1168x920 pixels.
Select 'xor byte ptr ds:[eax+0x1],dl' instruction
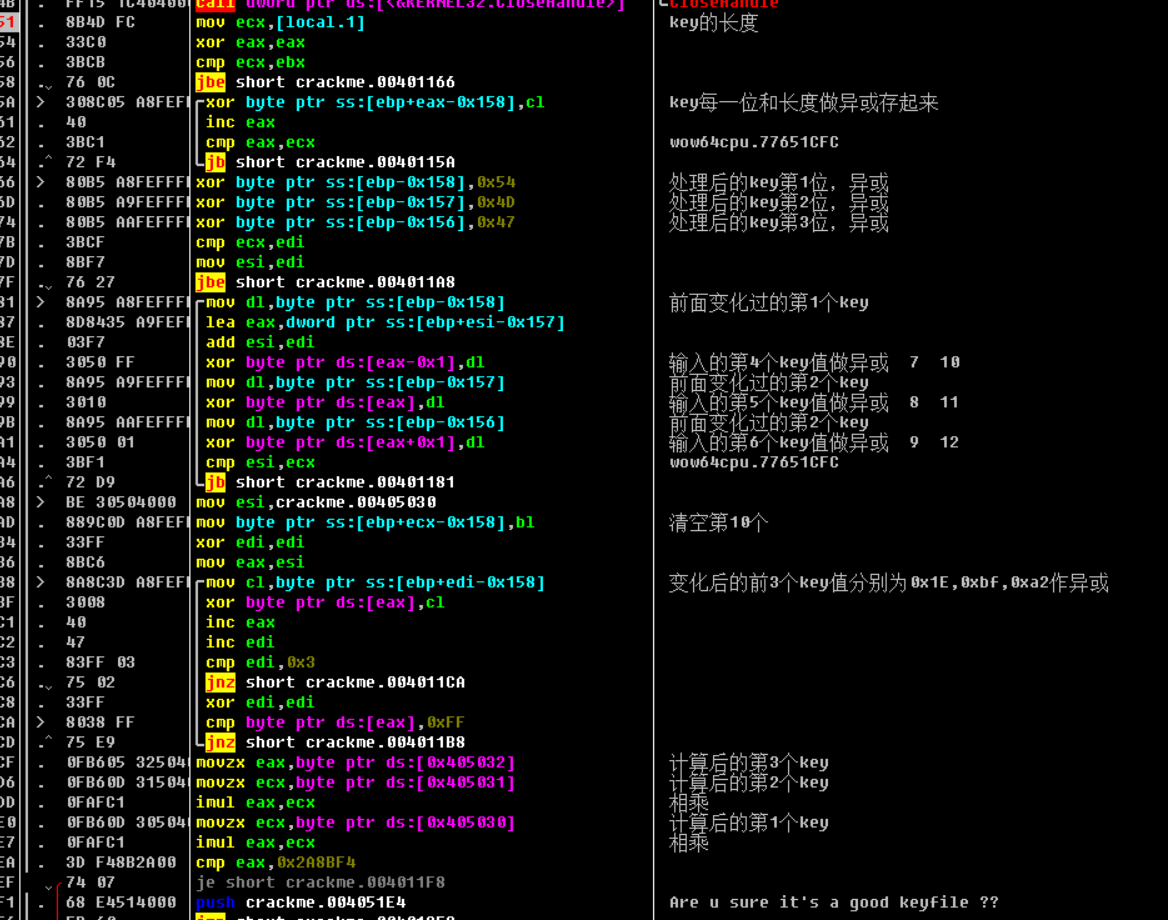click(x=345, y=442)
